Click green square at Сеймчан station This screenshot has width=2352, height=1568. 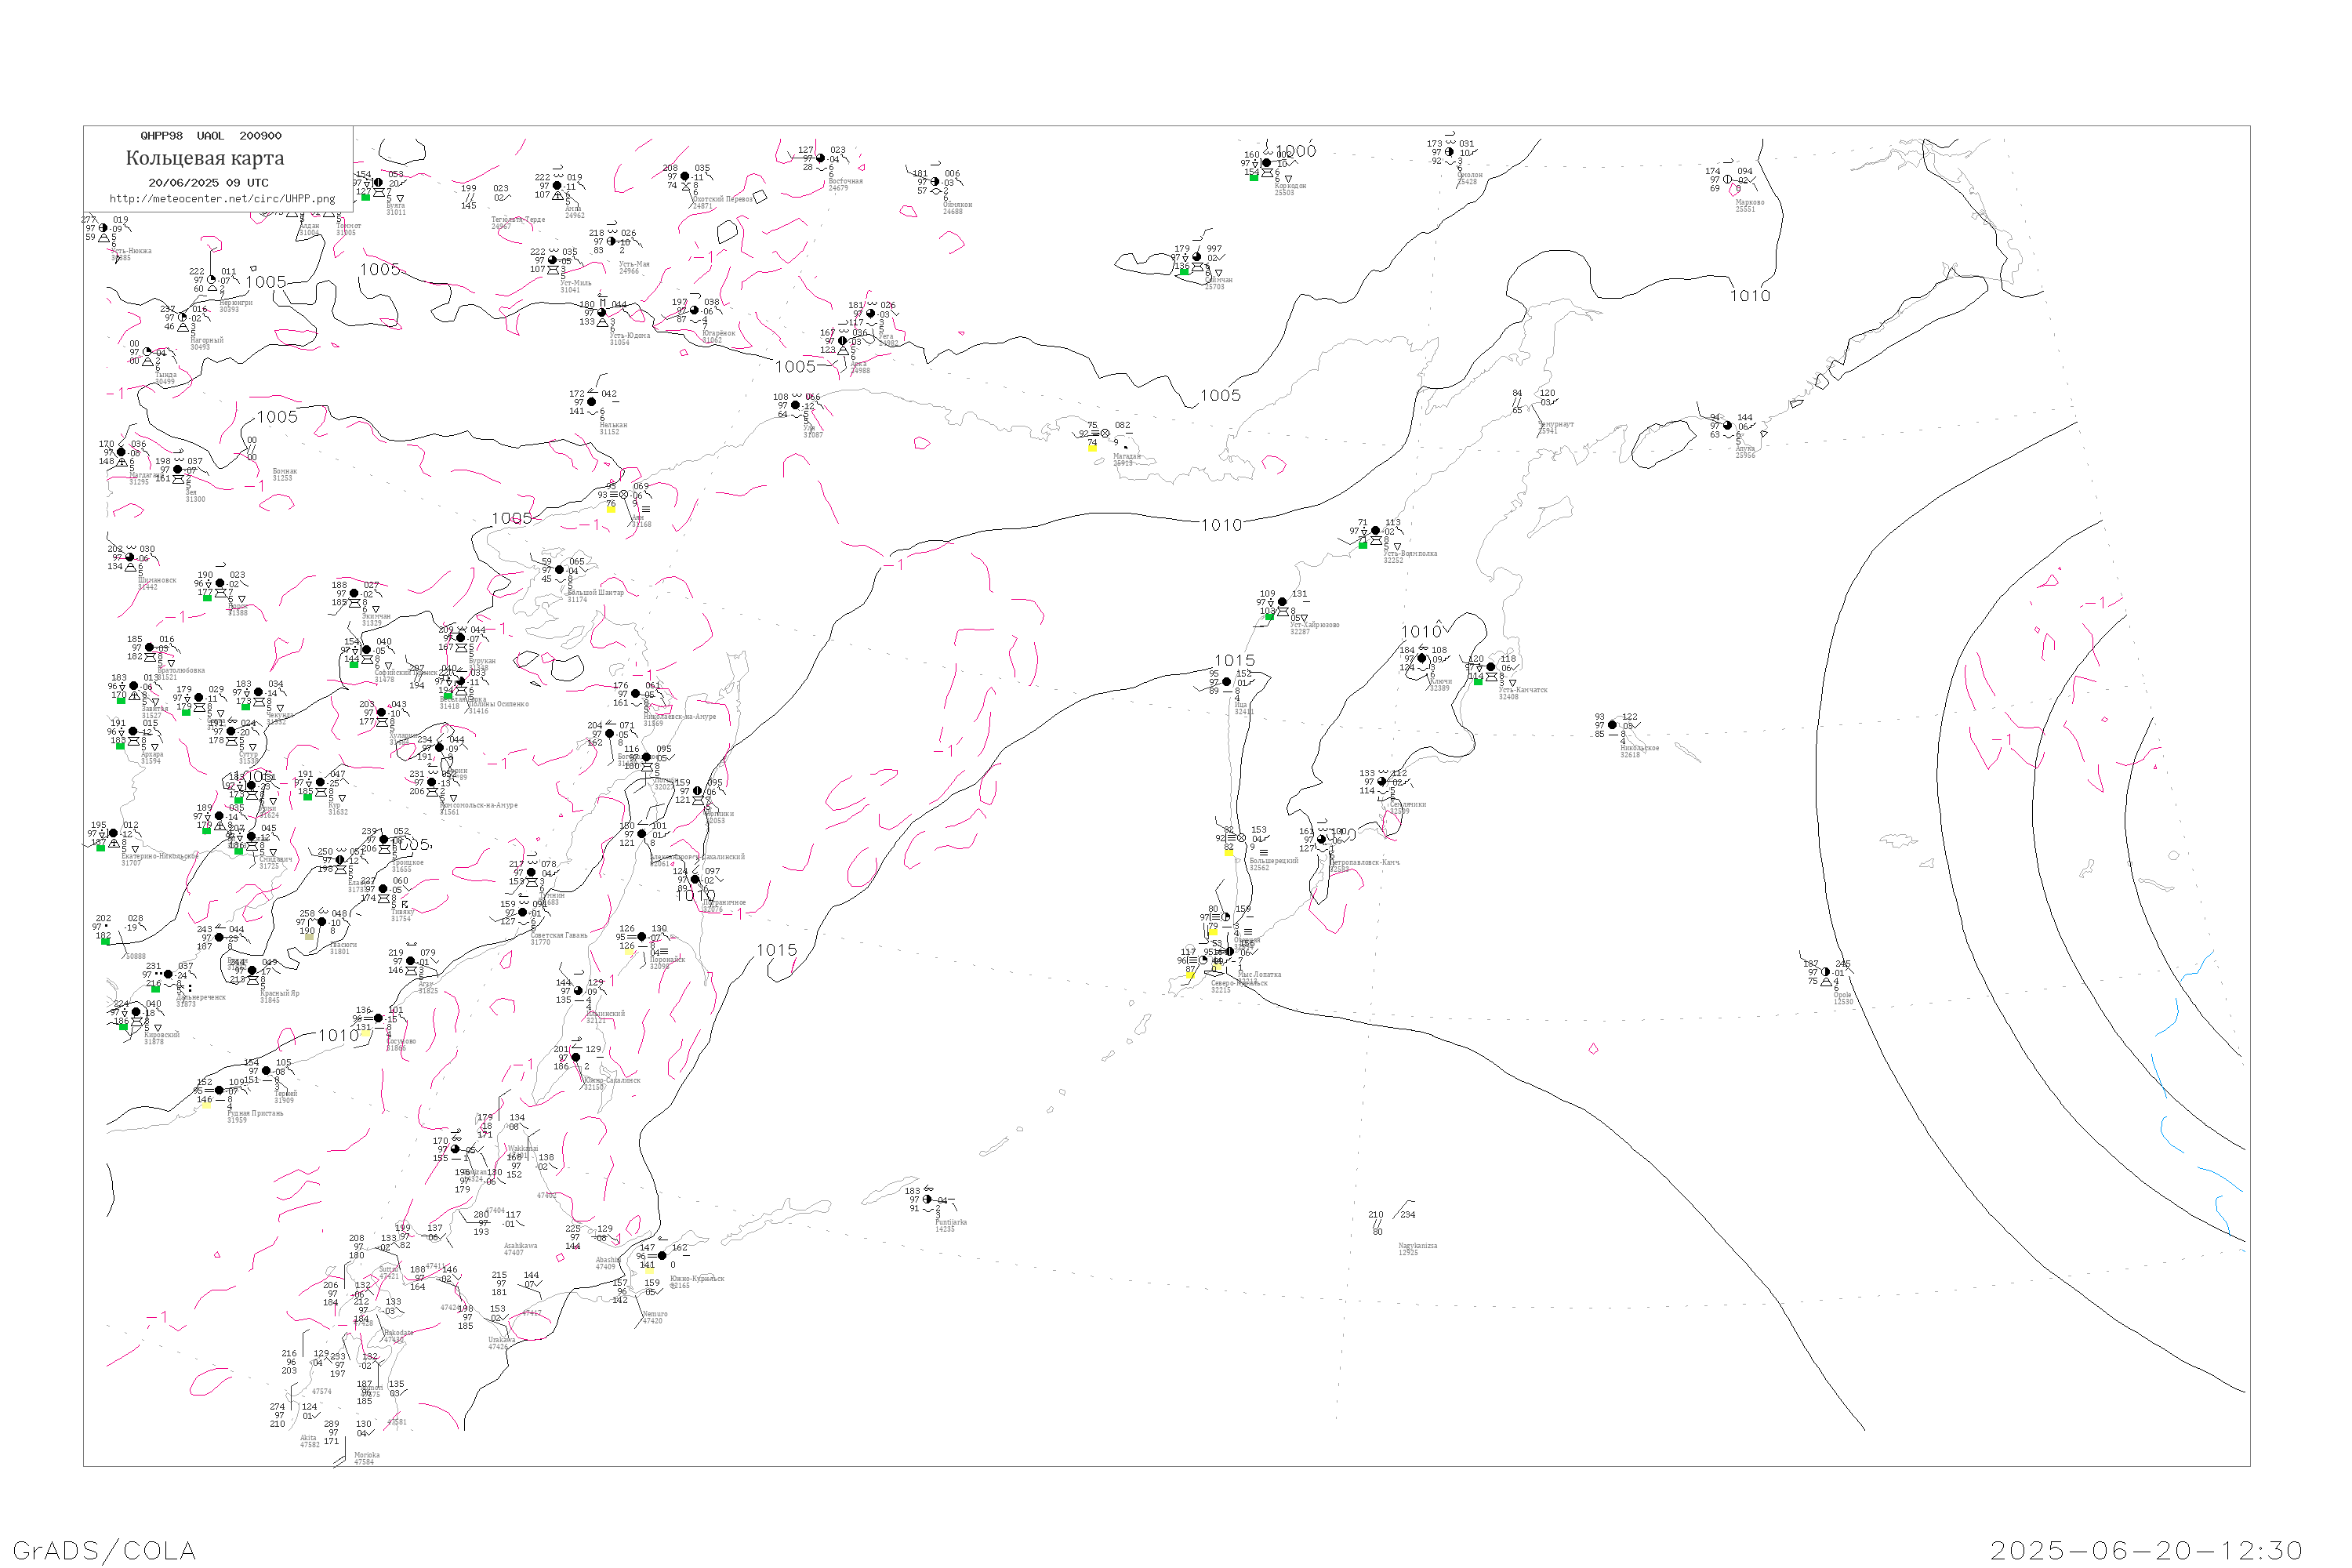(x=1184, y=272)
